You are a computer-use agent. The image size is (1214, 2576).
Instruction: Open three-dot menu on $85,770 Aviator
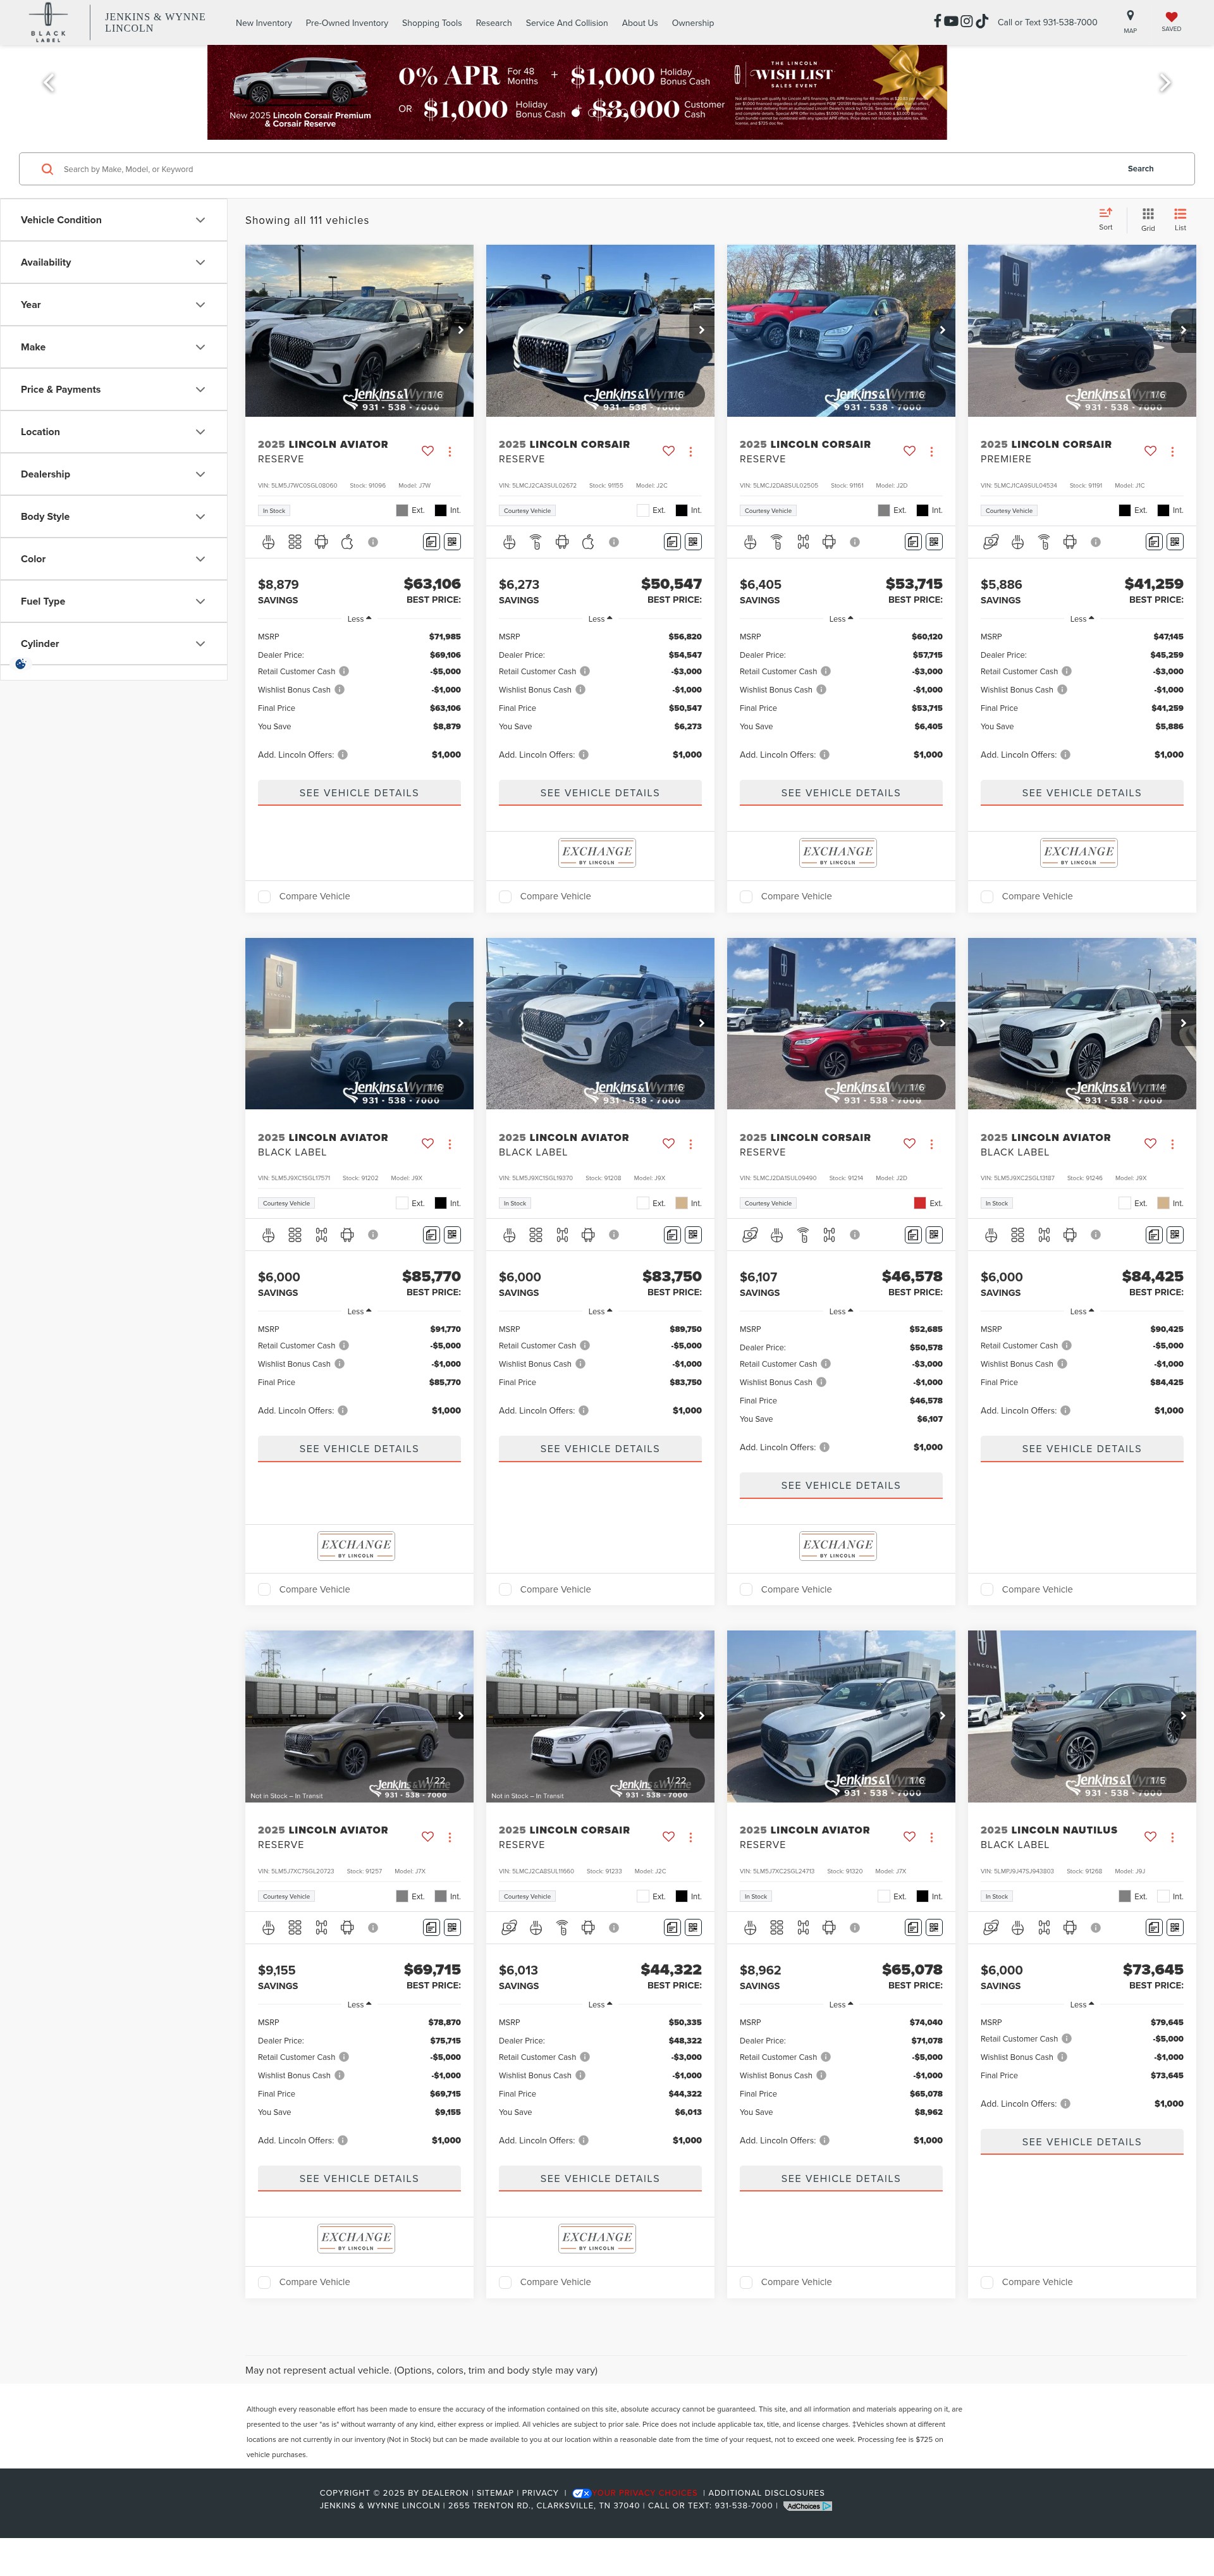coord(450,1144)
